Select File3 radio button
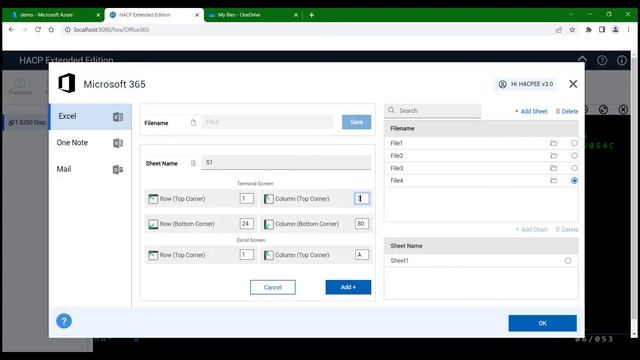Viewport: 640px width, 360px height. (x=574, y=168)
